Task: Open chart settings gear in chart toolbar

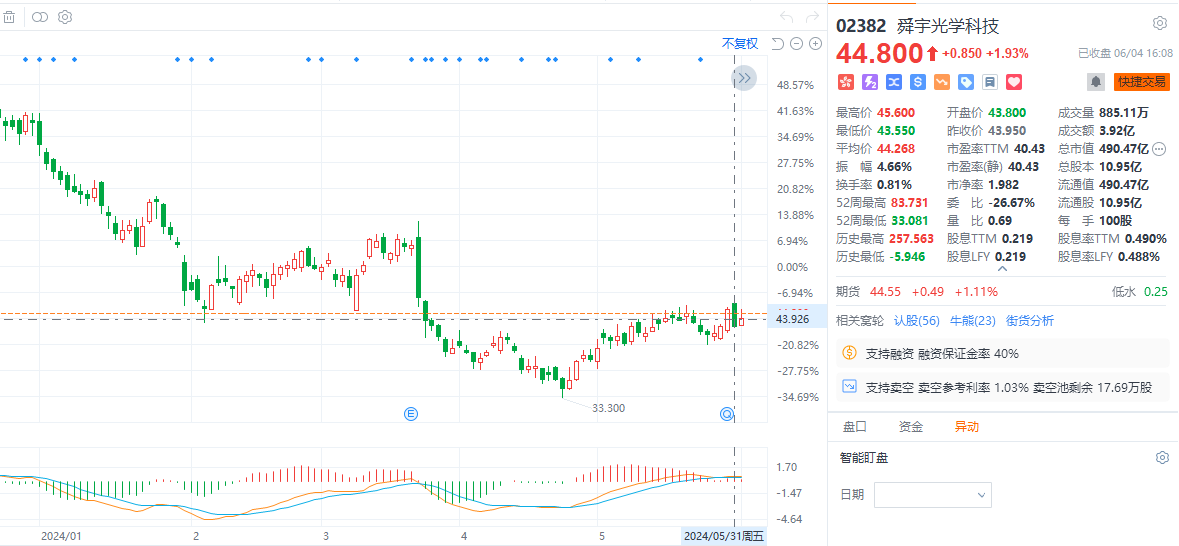Action: click(65, 17)
